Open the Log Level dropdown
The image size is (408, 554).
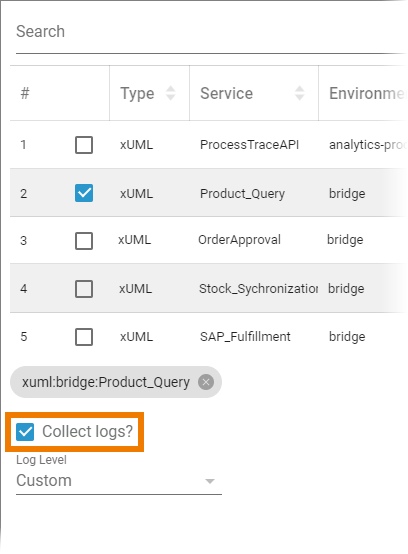pos(119,481)
